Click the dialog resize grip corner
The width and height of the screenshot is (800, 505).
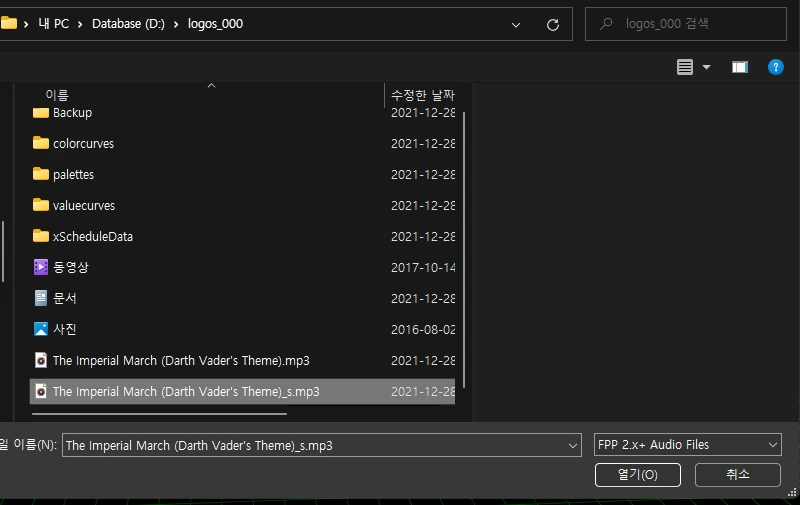792,492
